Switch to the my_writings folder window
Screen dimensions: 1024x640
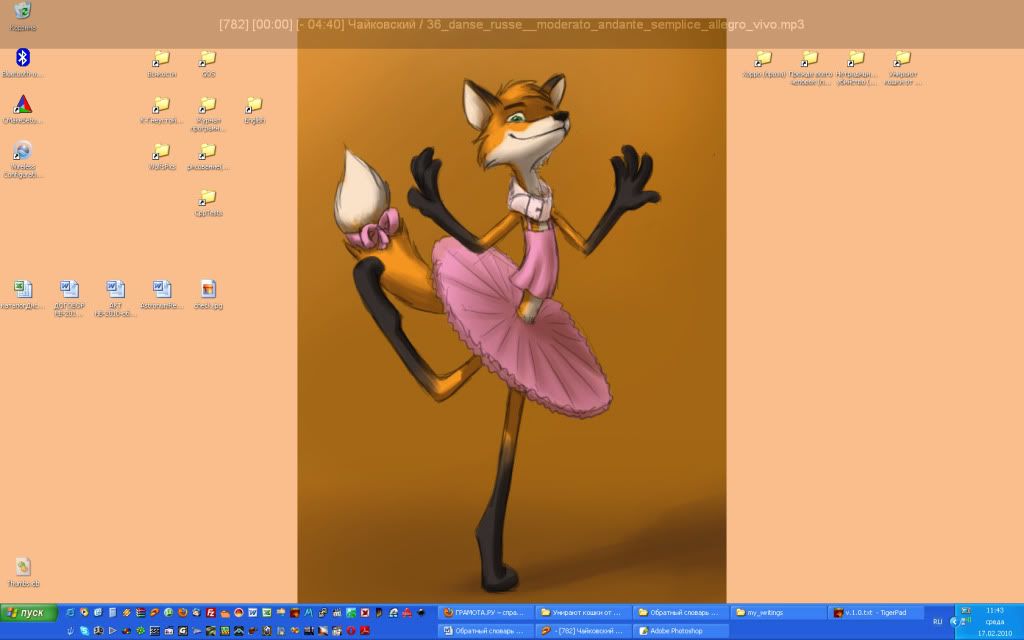pos(775,612)
